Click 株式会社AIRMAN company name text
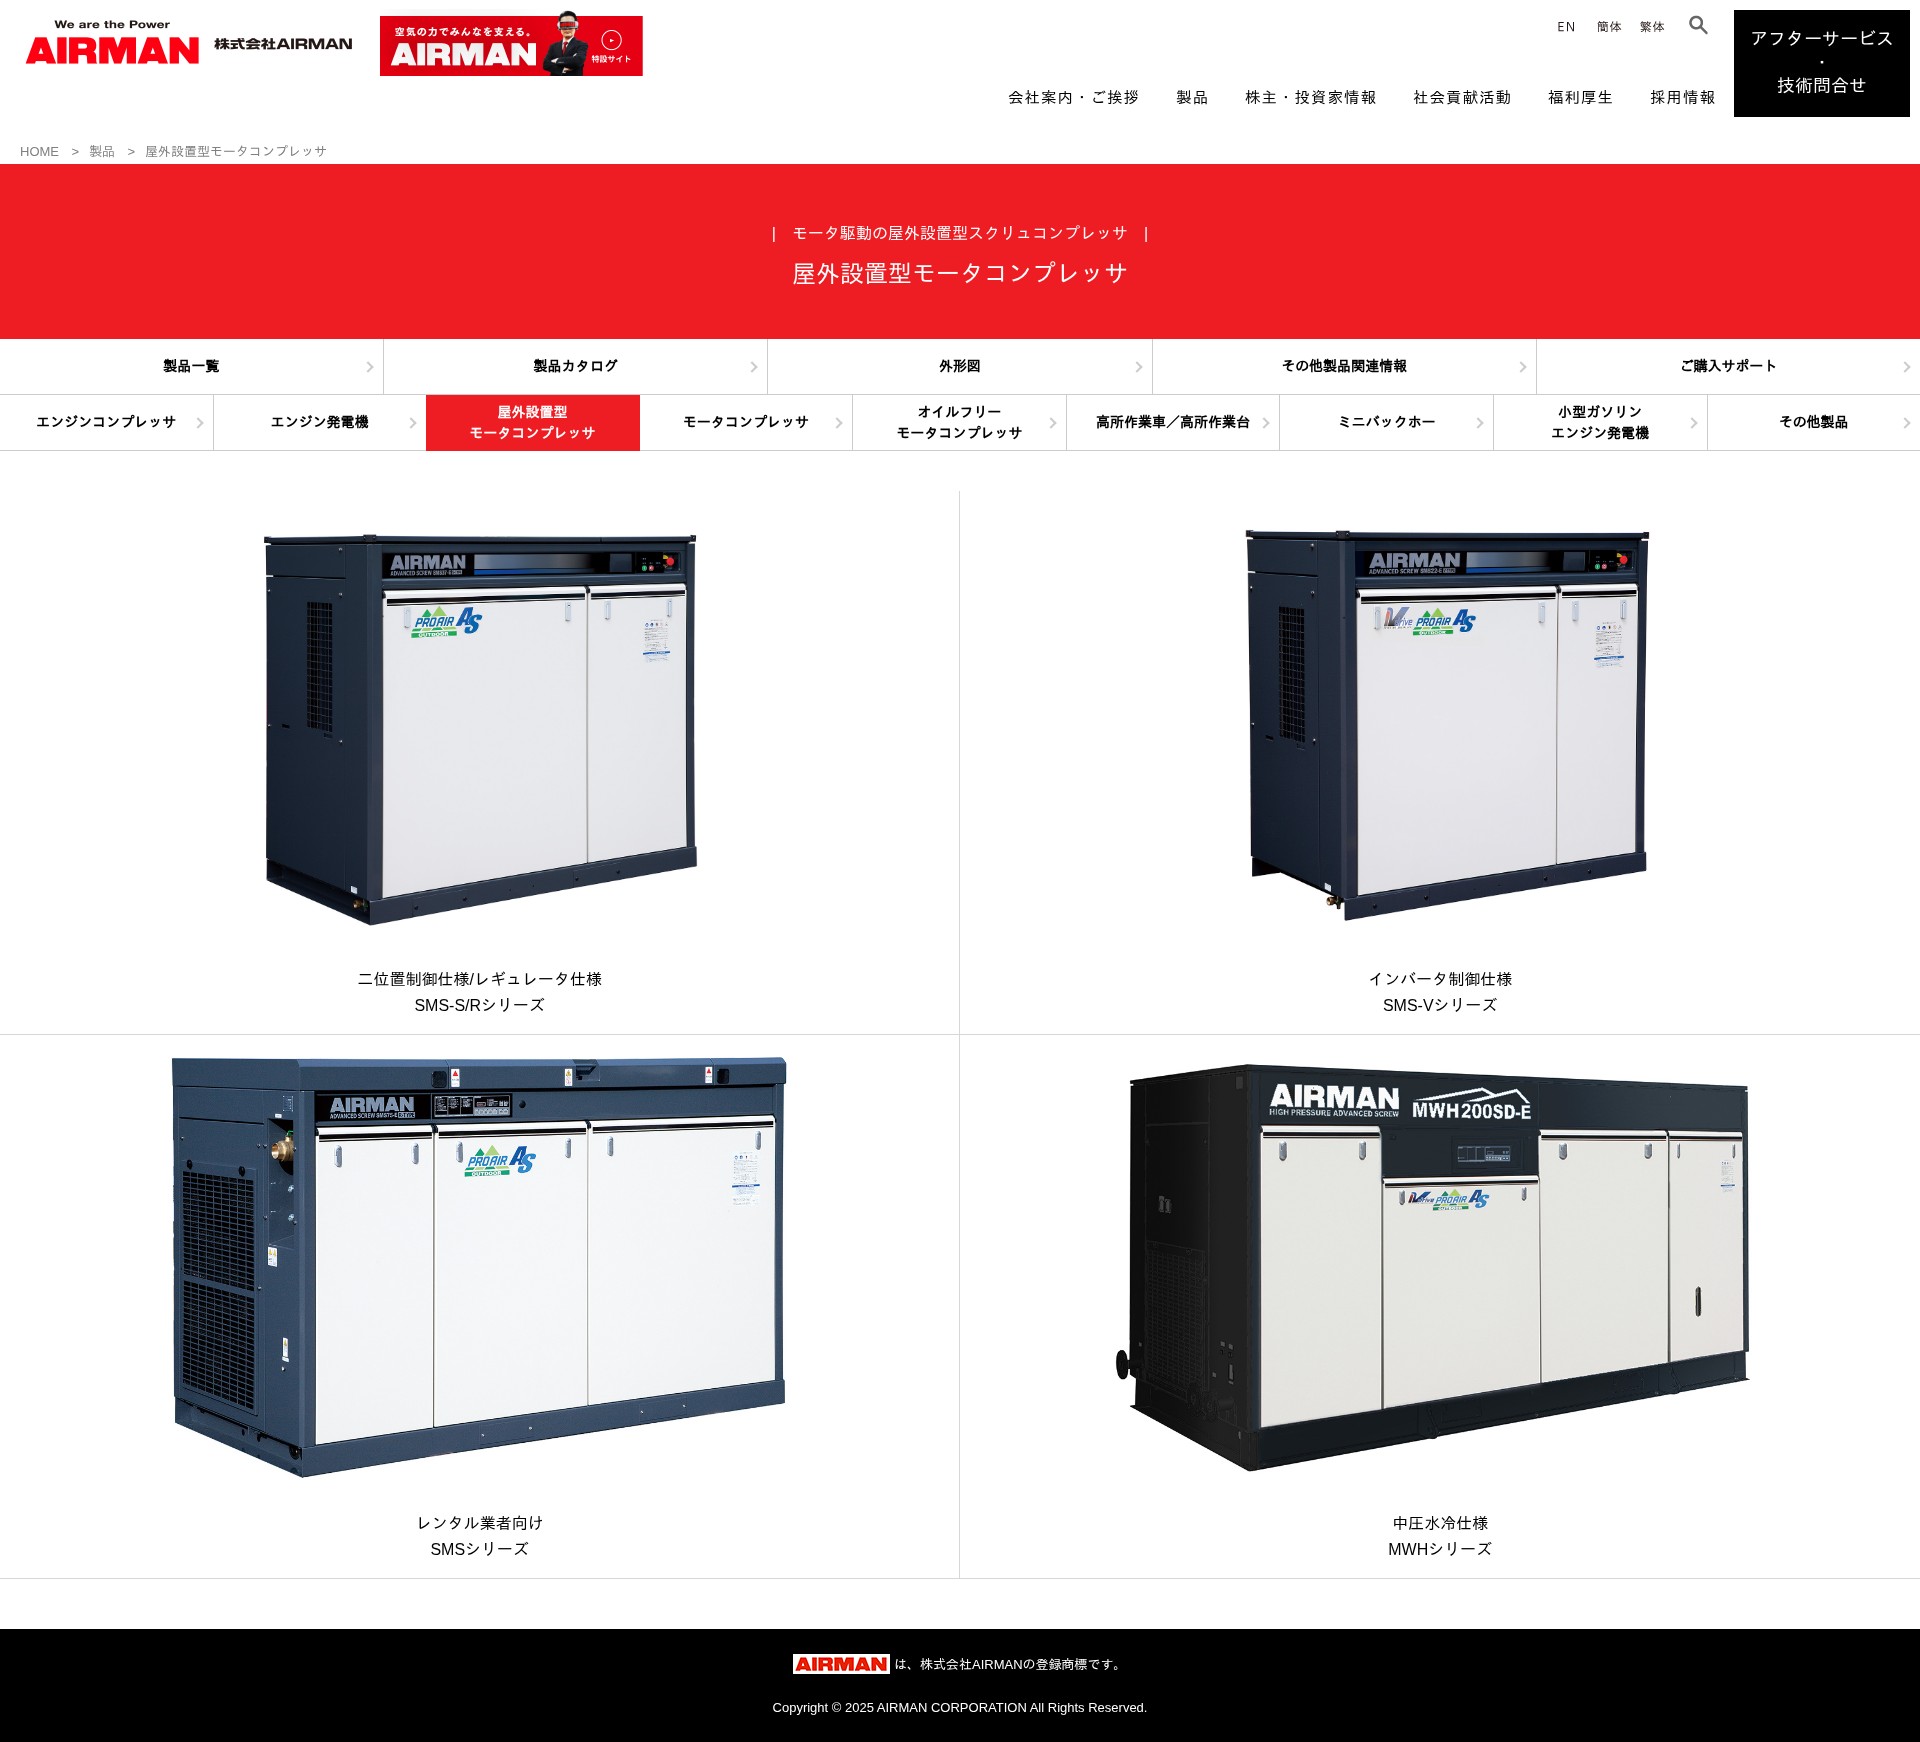This screenshot has height=1742, width=1920. 283,44
